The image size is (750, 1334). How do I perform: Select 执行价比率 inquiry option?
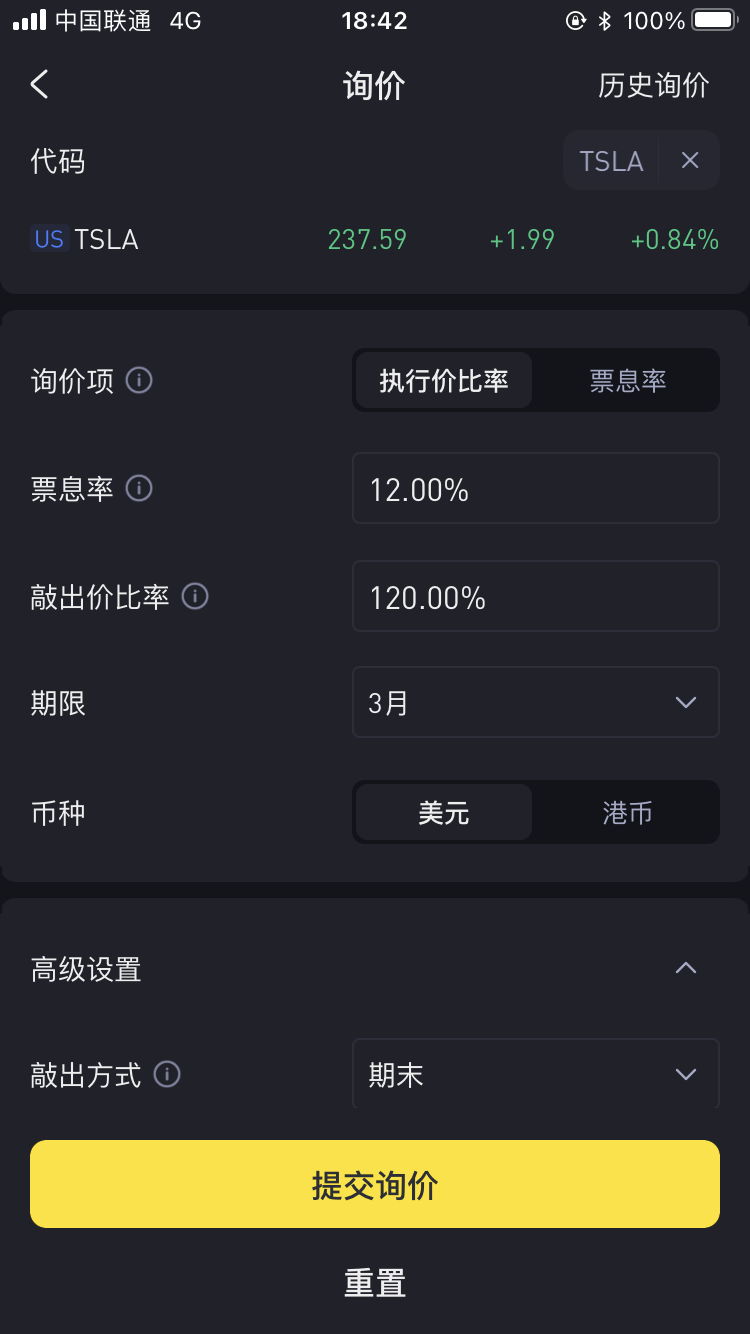(x=444, y=380)
